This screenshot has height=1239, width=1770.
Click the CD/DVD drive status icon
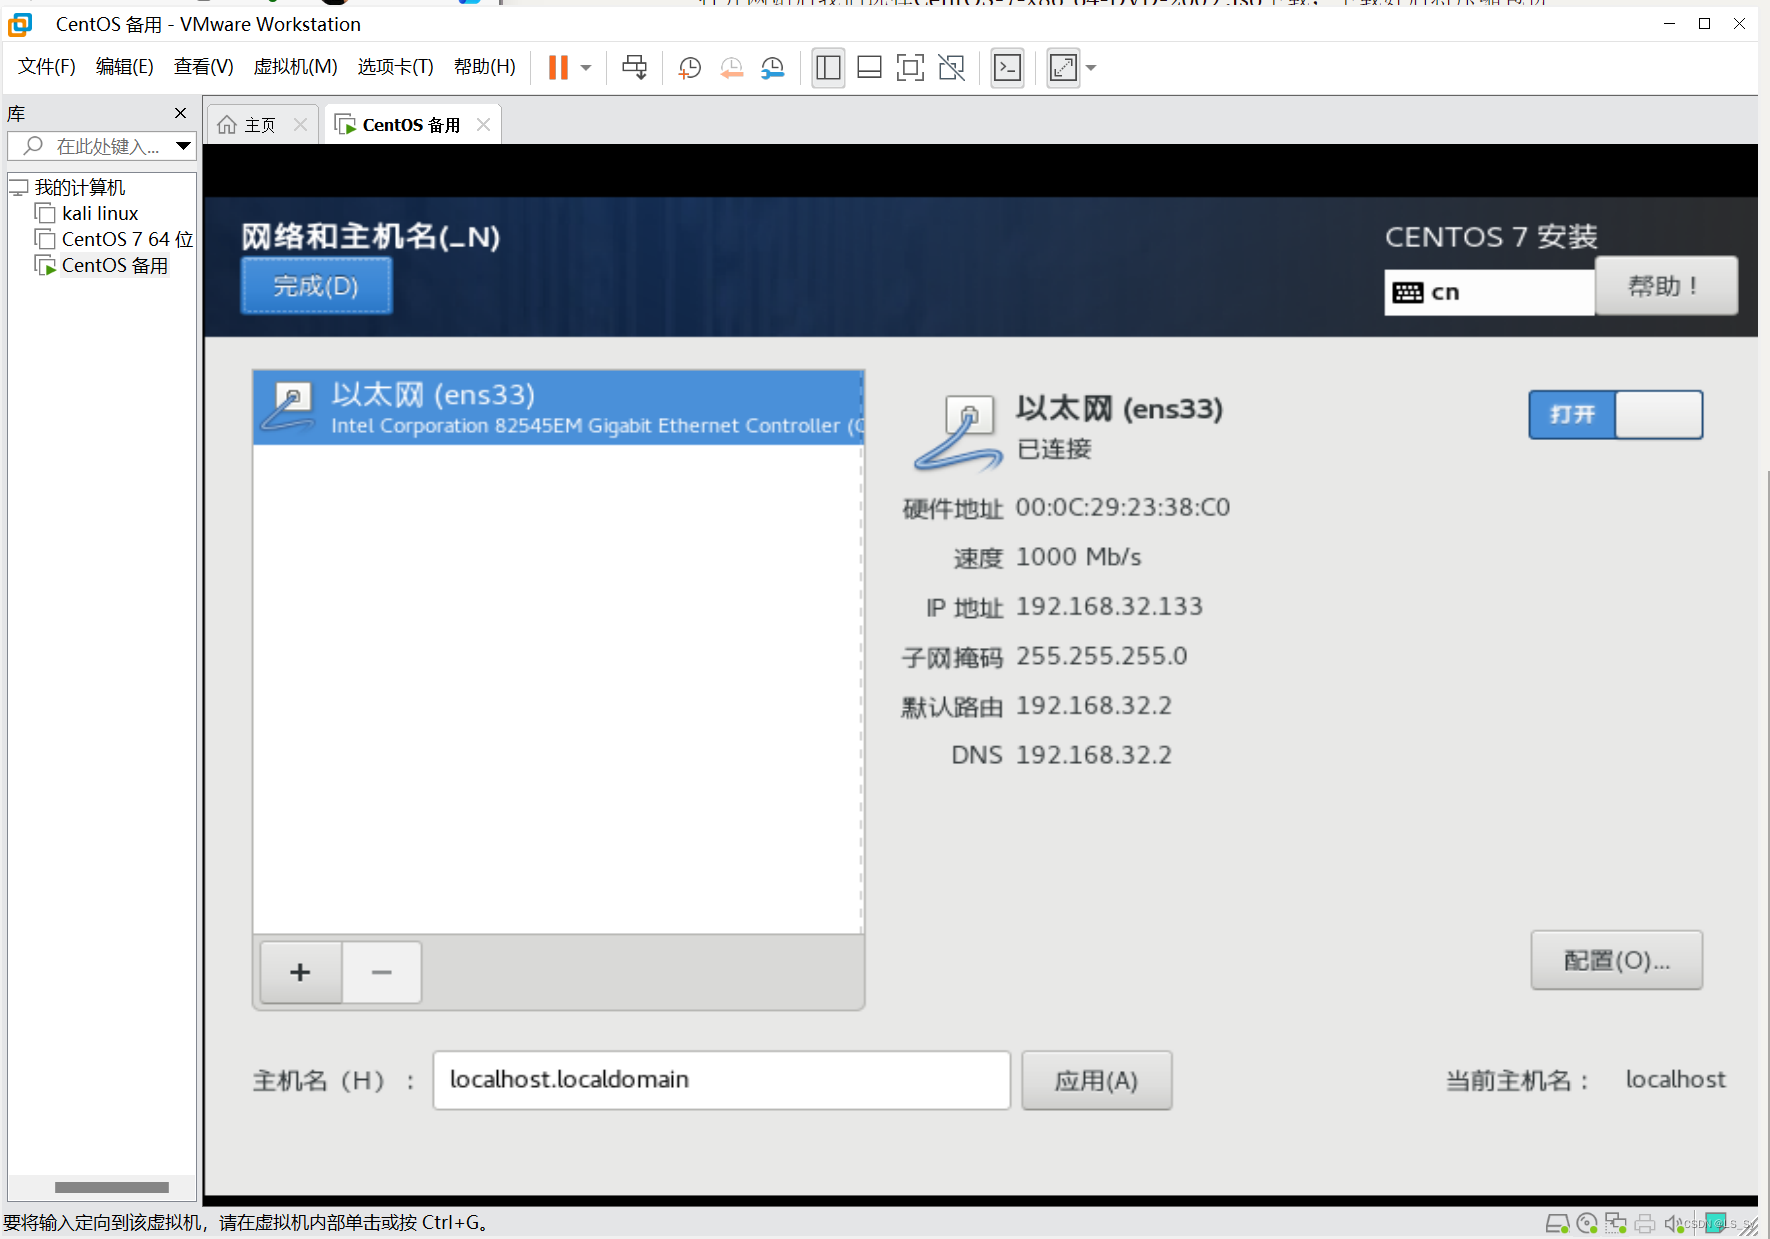point(1586,1223)
